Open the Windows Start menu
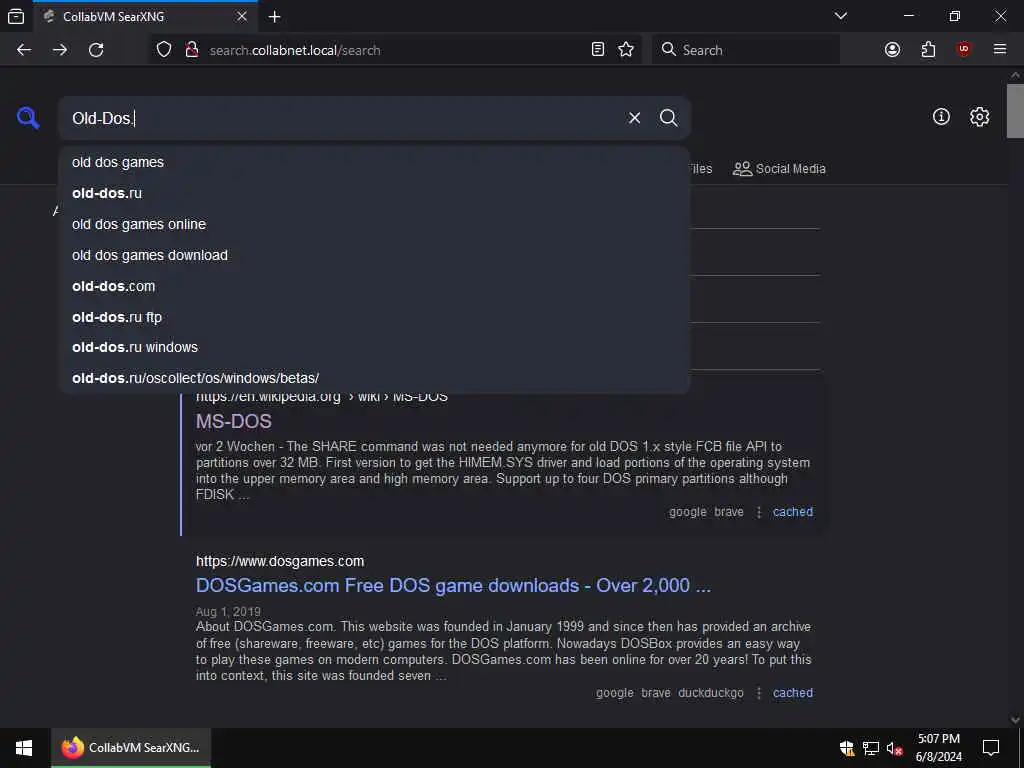 tap(24, 748)
